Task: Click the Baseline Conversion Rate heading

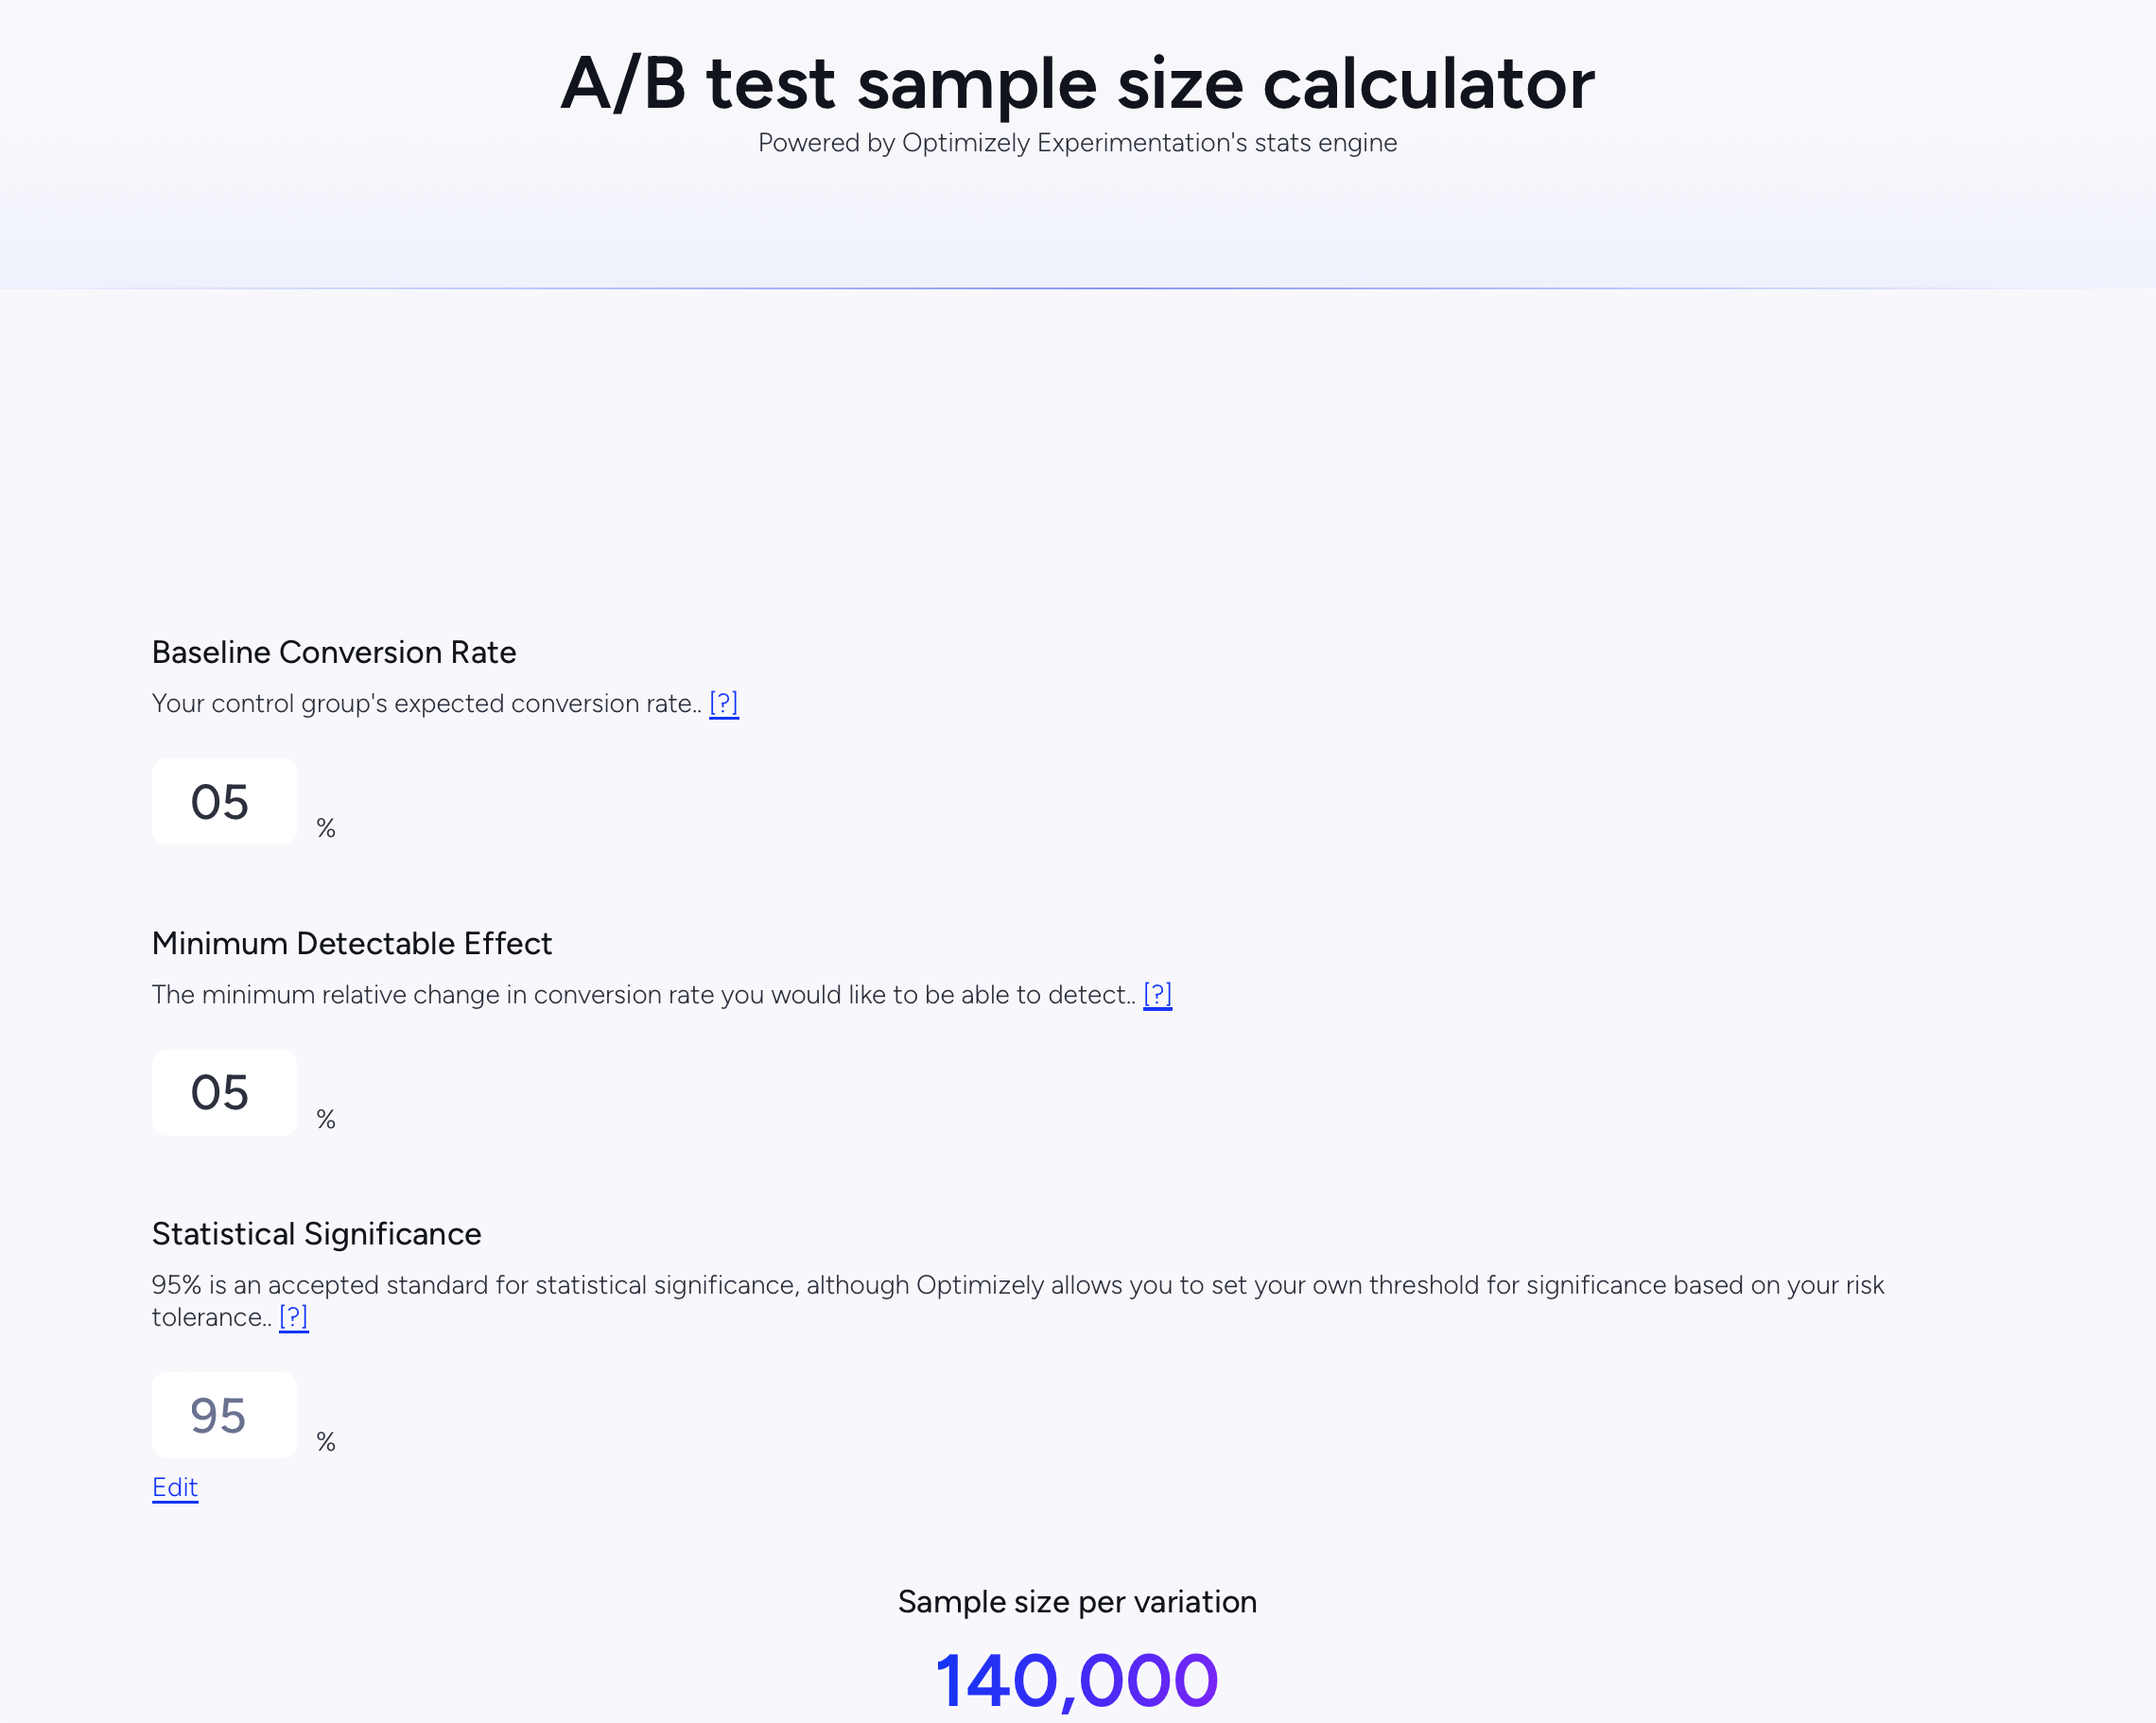Action: pyautogui.click(x=334, y=652)
